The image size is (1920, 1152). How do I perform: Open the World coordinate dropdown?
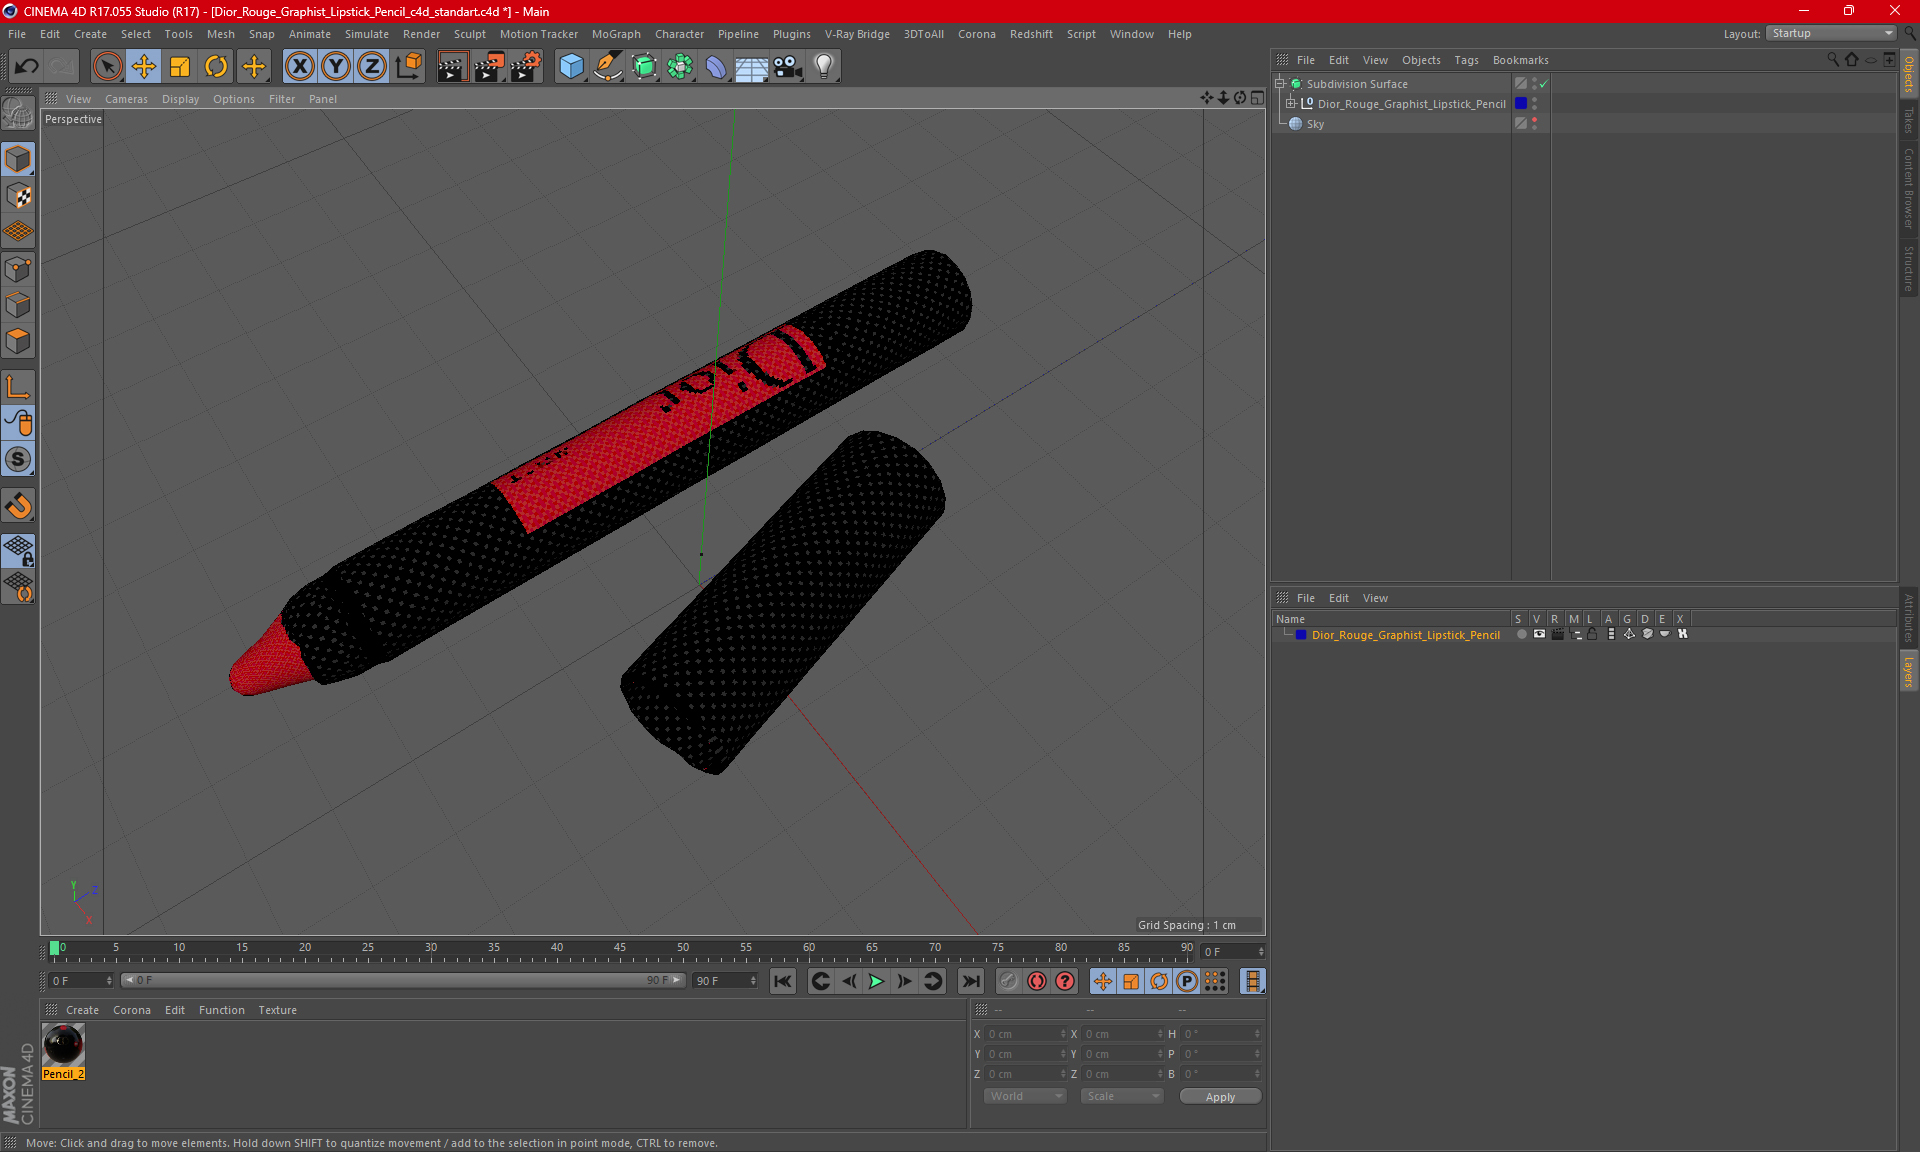point(1025,1096)
